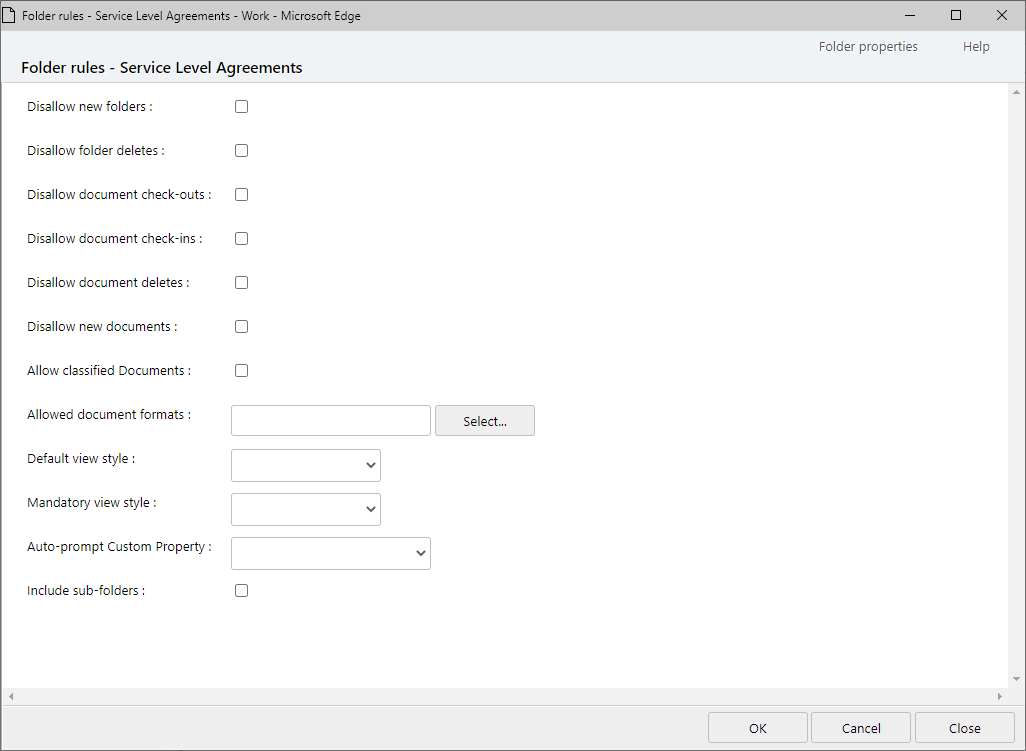The width and height of the screenshot is (1026, 751).
Task: Open the Folder properties menu item
Action: tap(867, 47)
